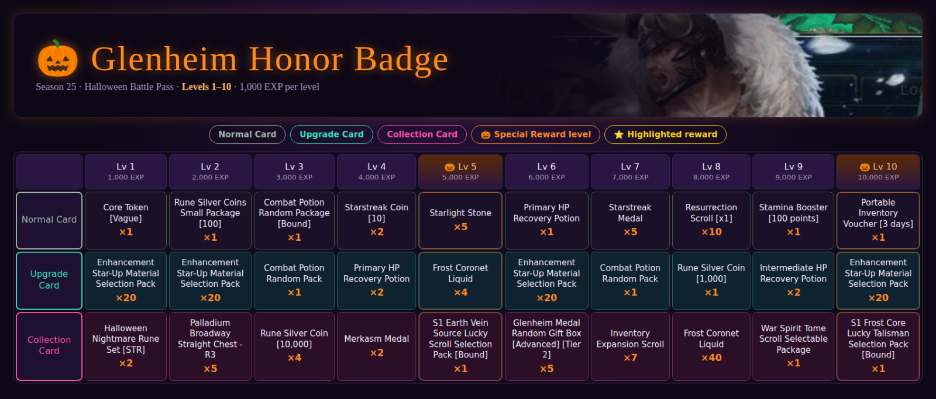This screenshot has width=936, height=399.
Task: Select the Special Reward level legend chip
Action: (x=535, y=134)
